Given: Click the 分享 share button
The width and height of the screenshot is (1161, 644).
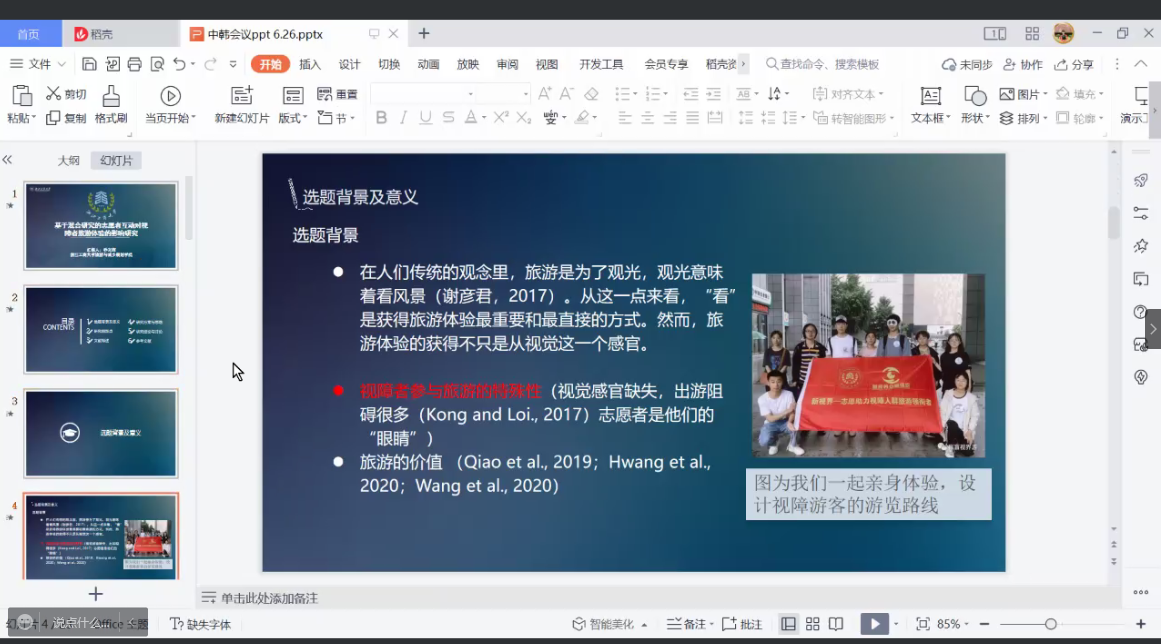Looking at the screenshot, I should point(1074,64).
